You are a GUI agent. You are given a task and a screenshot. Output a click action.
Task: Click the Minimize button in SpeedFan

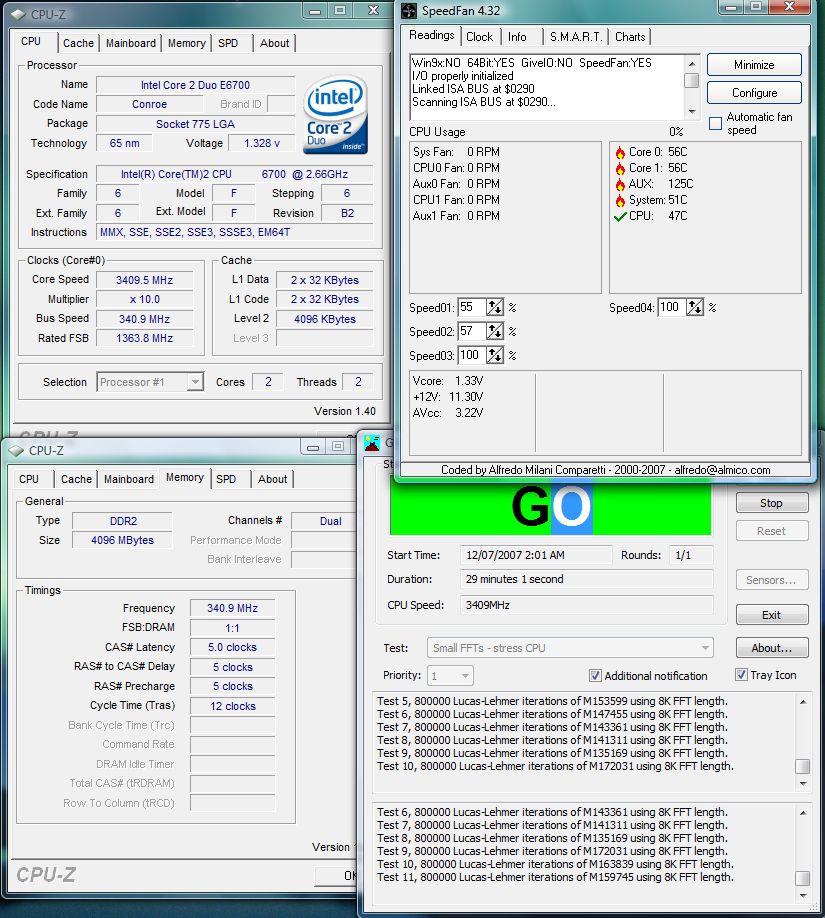pos(754,65)
